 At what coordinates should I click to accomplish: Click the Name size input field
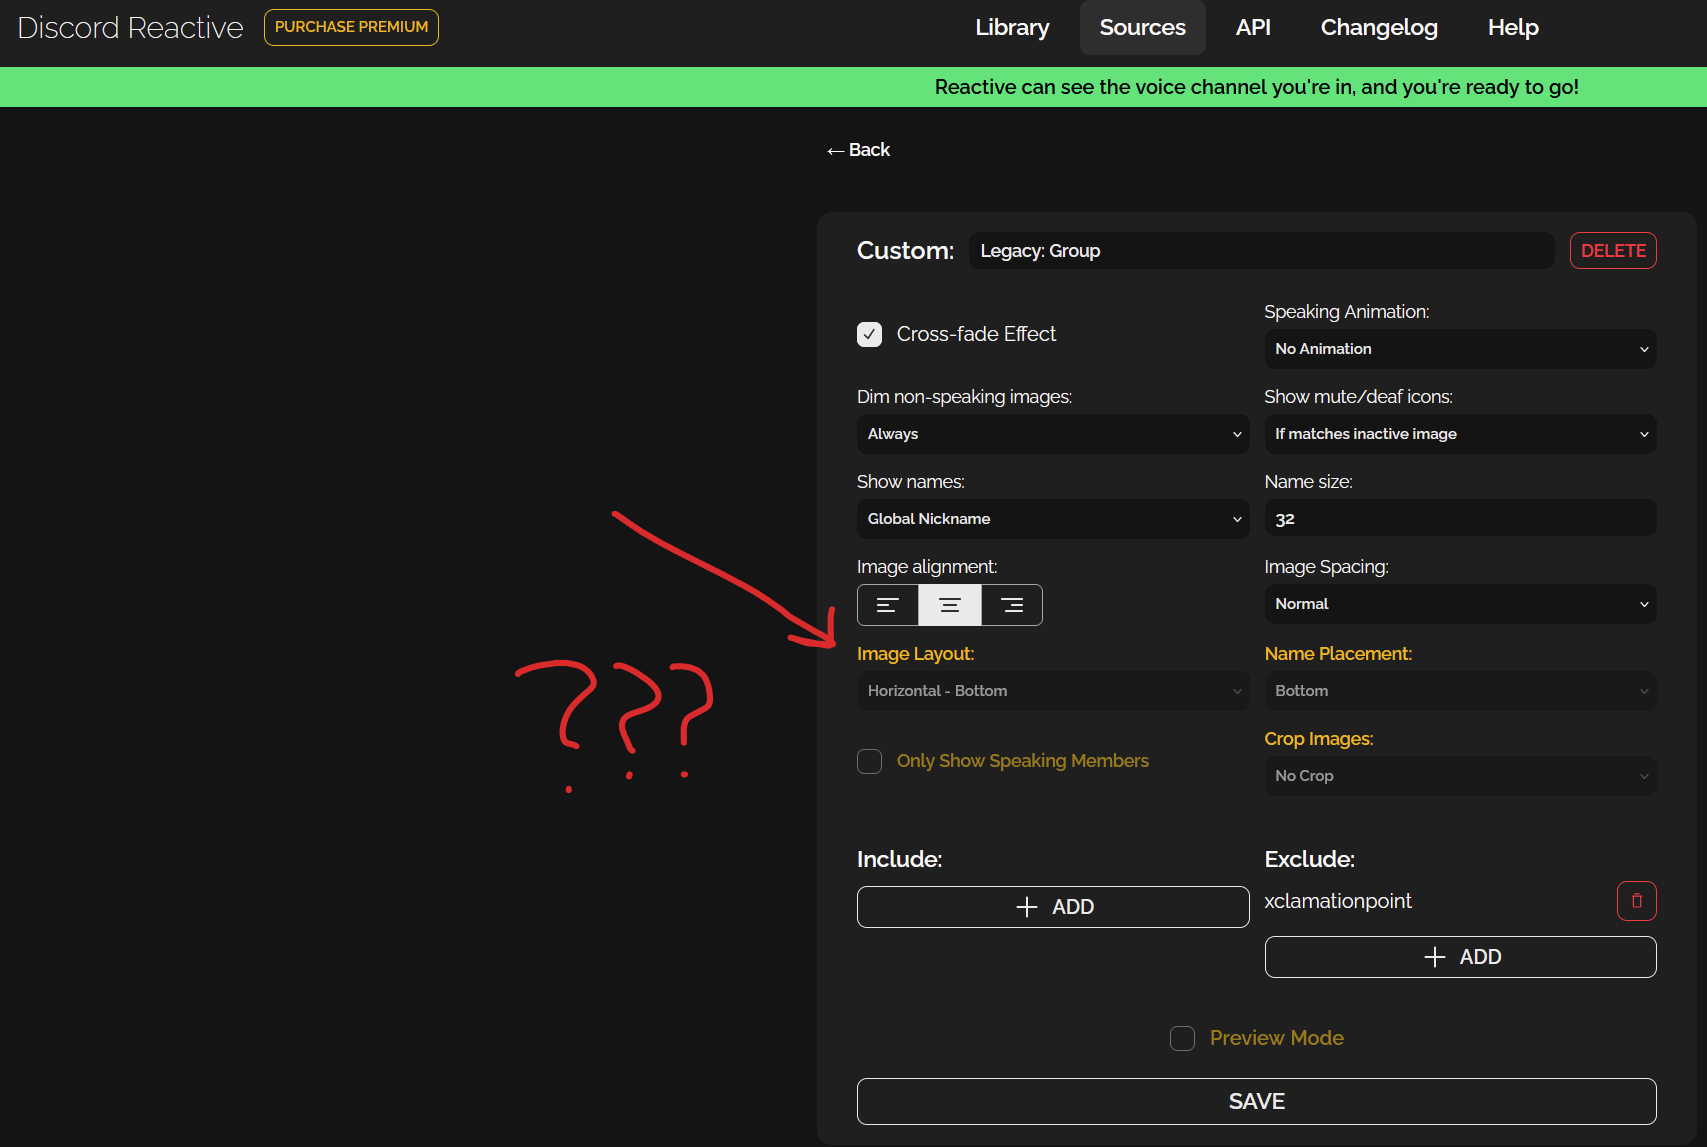[x=1460, y=519]
